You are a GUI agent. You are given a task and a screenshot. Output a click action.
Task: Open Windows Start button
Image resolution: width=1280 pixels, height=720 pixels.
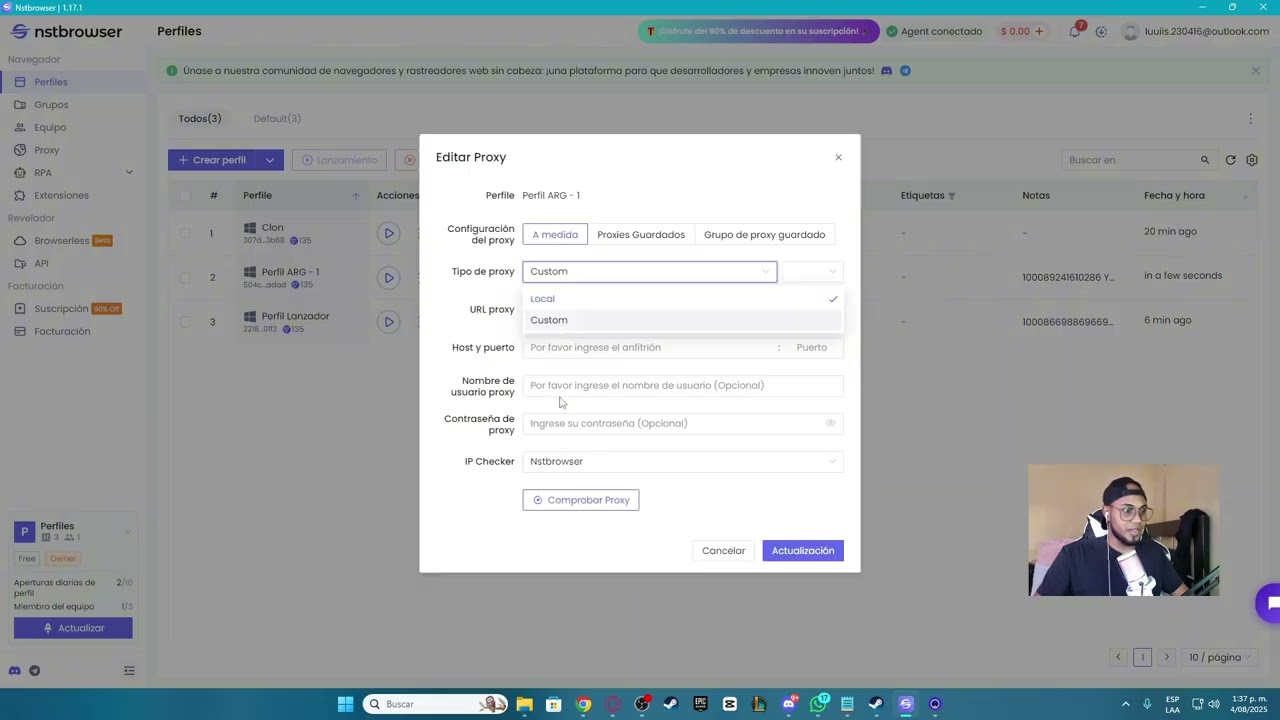tap(345, 704)
